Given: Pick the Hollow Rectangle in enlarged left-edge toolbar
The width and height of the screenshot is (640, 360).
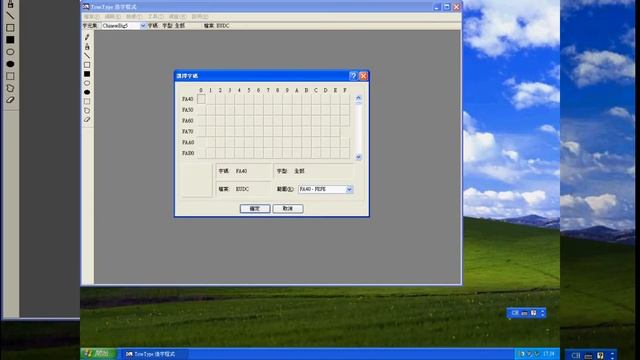Looking at the screenshot, I should [10, 28].
